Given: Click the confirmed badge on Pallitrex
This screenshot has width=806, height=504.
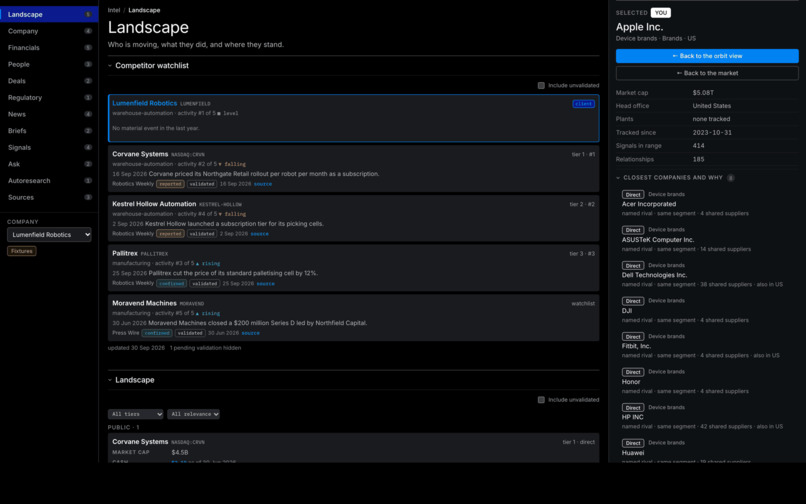Looking at the screenshot, I should (x=172, y=283).
